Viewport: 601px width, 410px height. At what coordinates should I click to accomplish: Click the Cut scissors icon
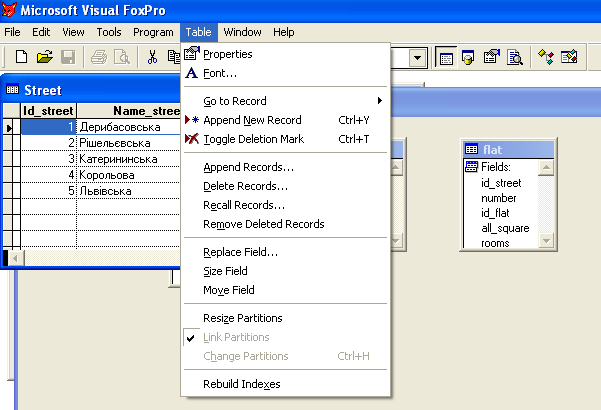tap(153, 57)
